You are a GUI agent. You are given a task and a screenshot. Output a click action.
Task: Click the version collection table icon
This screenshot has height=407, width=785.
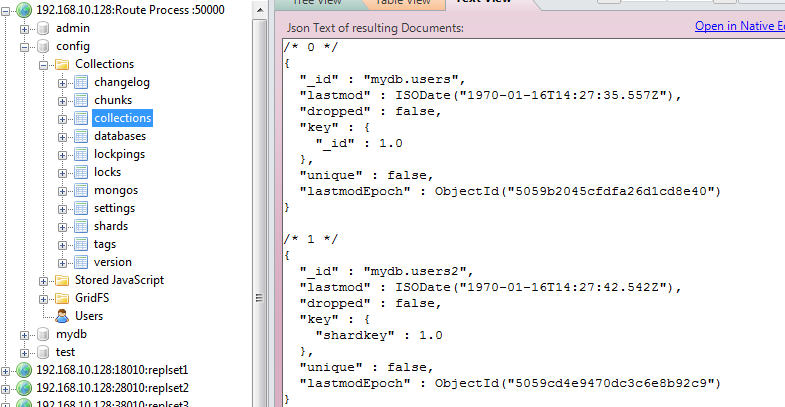[x=81, y=262]
